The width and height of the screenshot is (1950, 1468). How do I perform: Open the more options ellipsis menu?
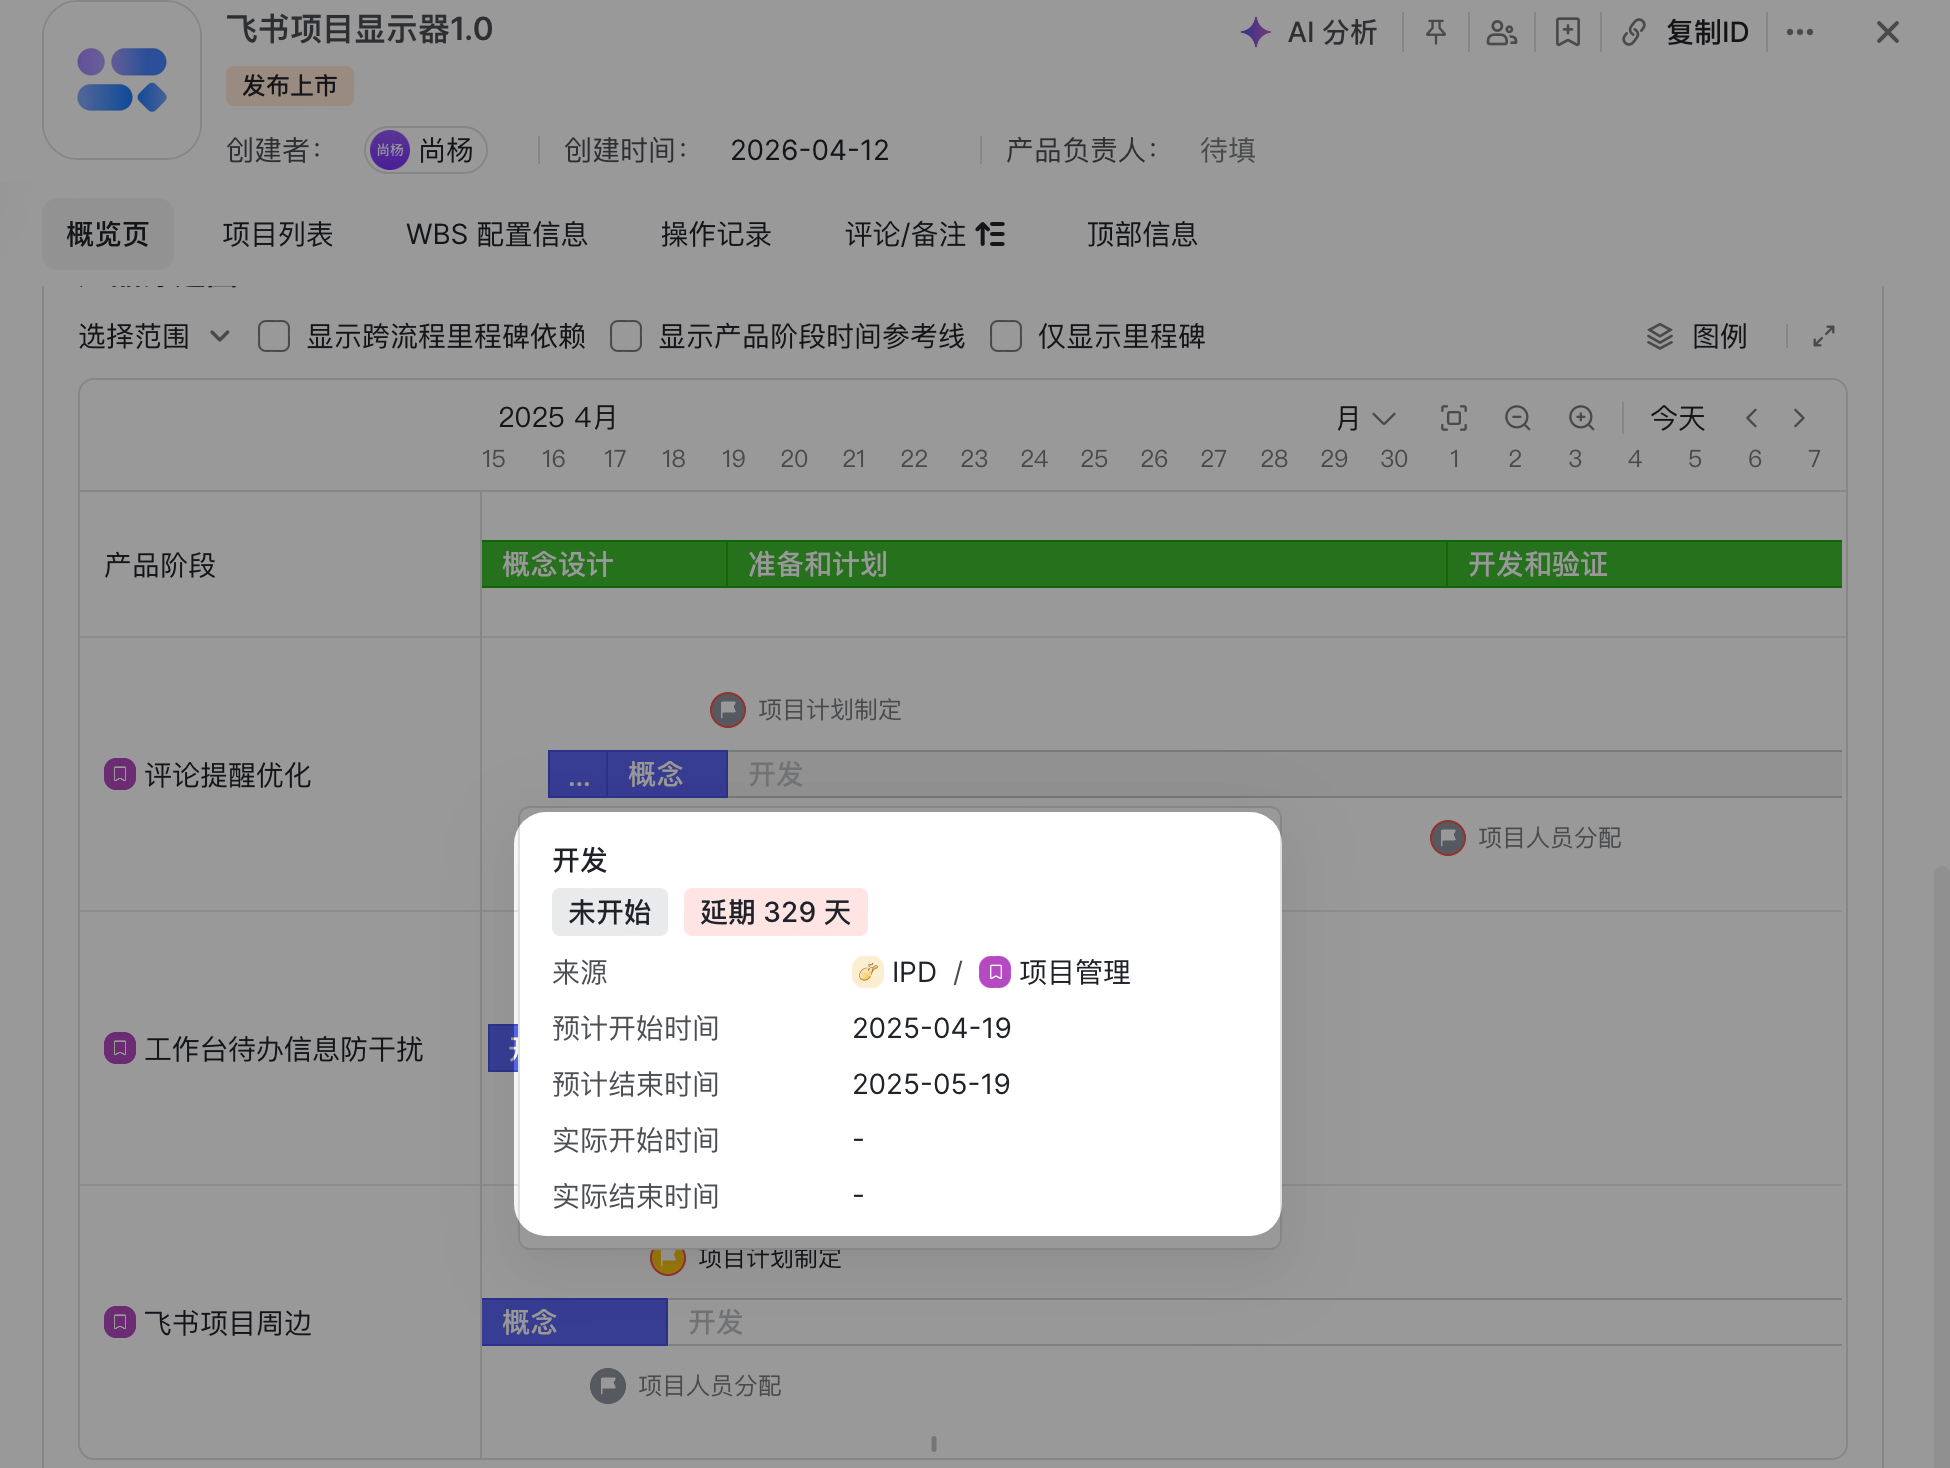click(x=1800, y=32)
